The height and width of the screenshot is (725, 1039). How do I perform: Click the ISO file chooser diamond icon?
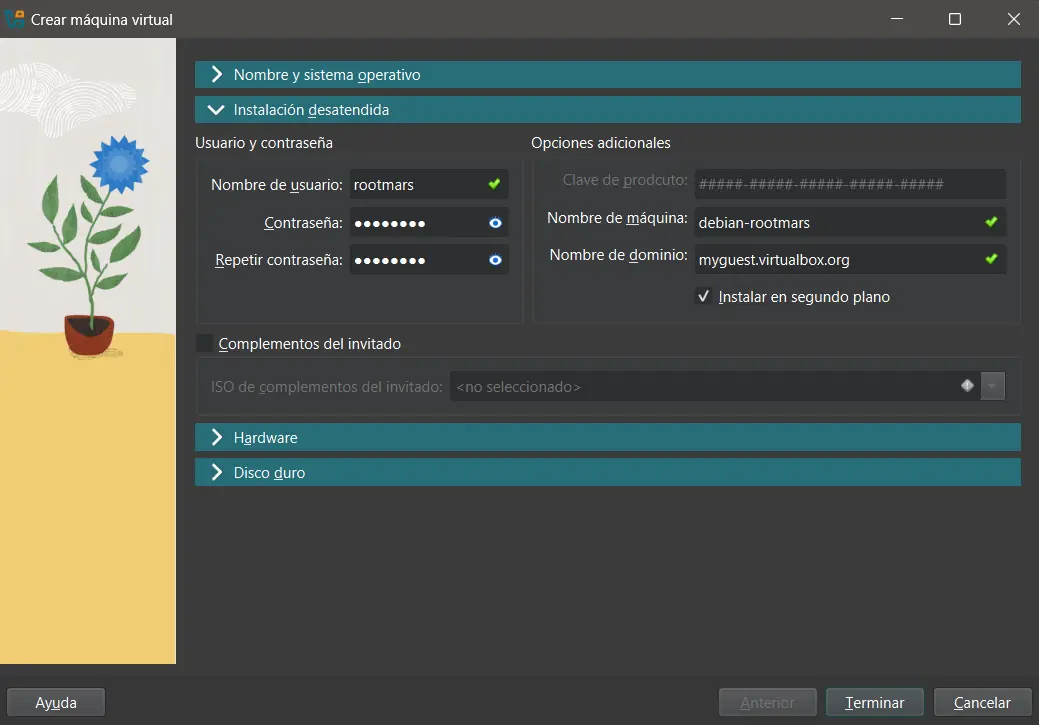(x=967, y=385)
